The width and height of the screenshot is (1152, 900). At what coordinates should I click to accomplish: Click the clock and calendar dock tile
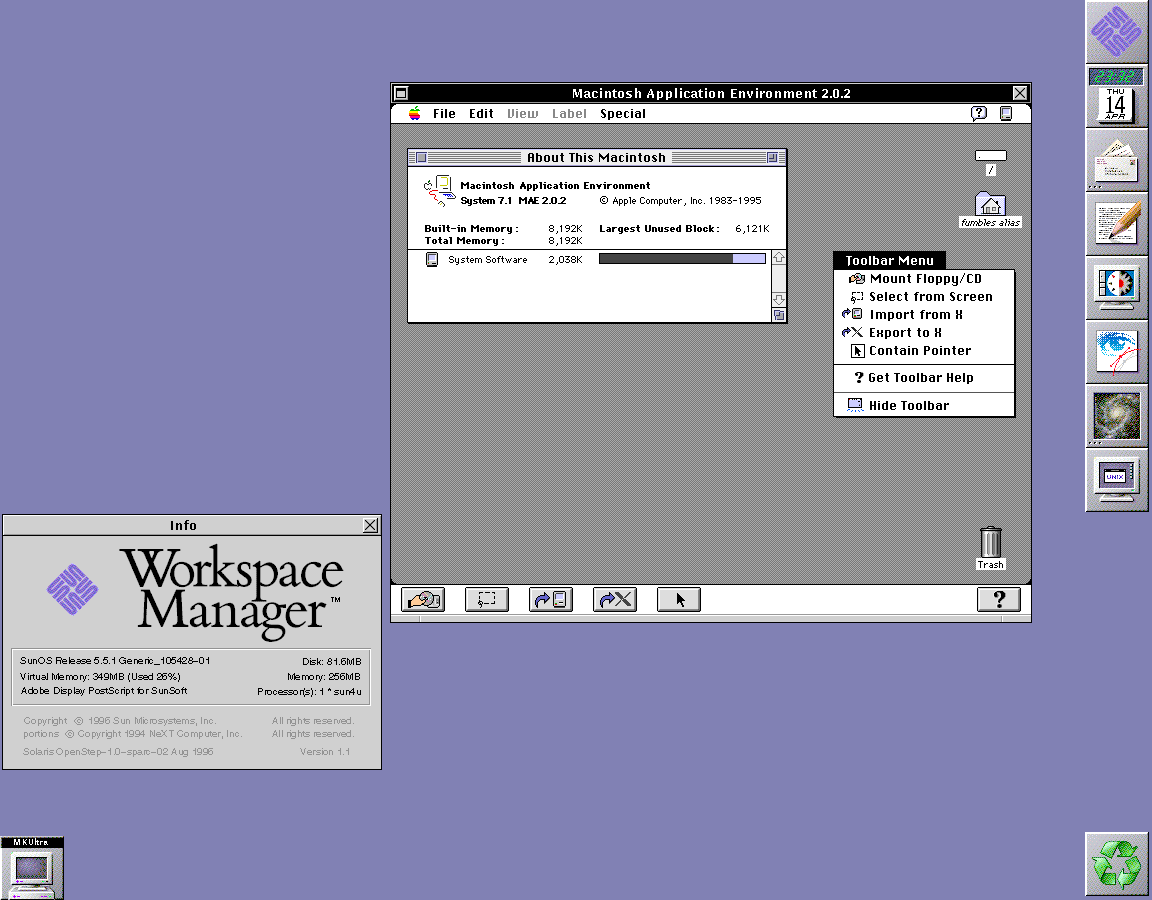(x=1117, y=96)
